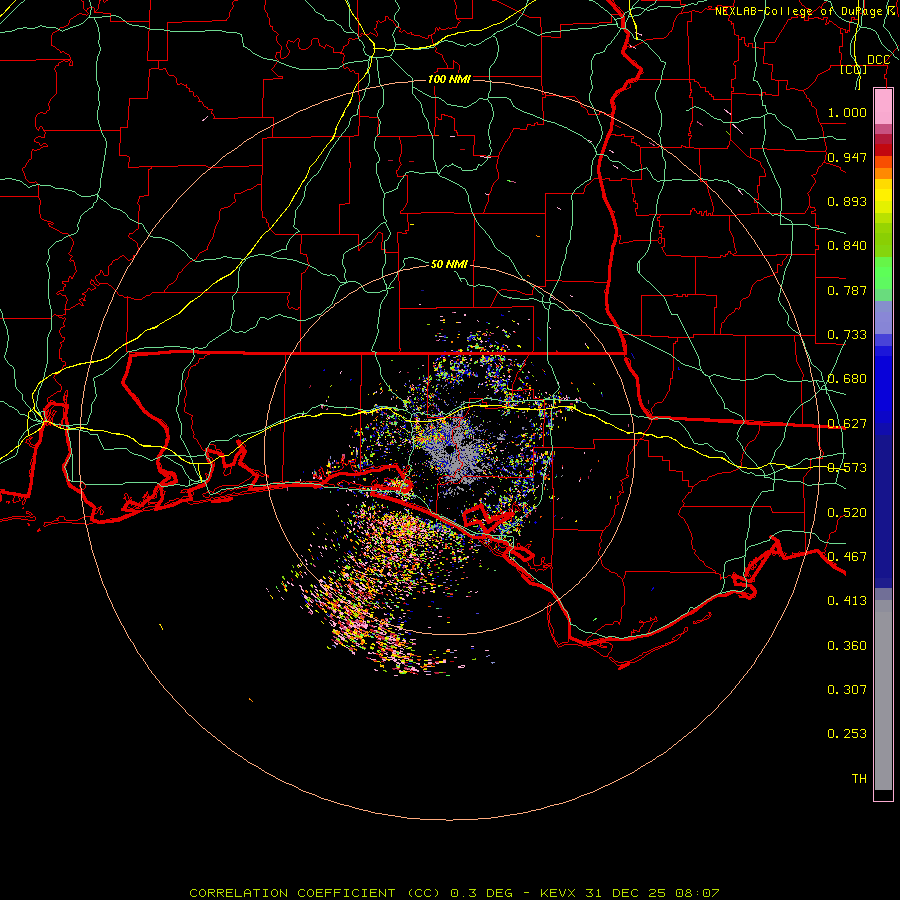This screenshot has width=900, height=900.
Task: Pick the bright green band of the color scale
Action: [883, 273]
